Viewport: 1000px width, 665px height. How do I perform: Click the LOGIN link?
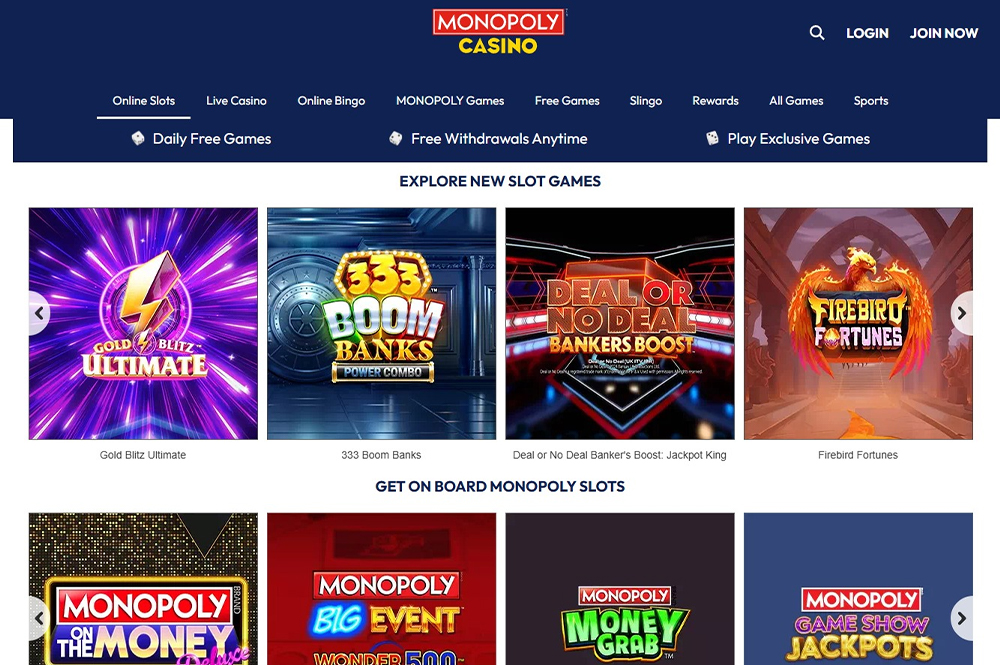[867, 33]
